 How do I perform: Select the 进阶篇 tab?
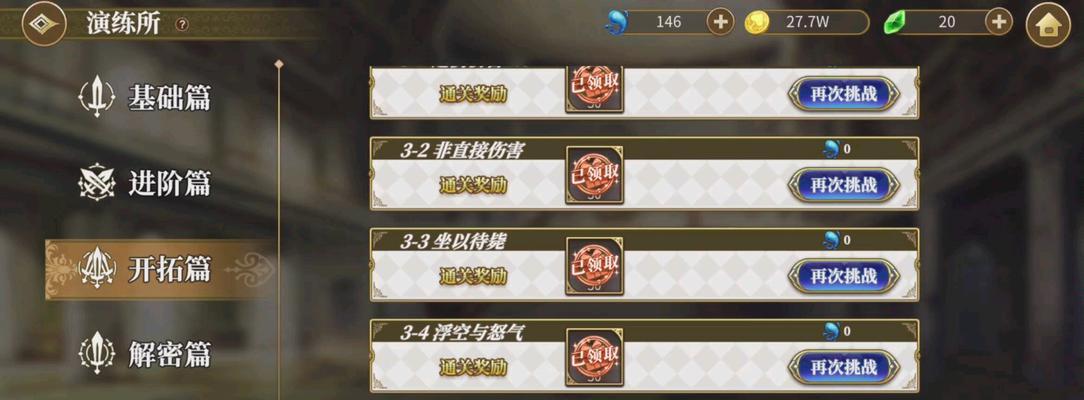[x=145, y=184]
